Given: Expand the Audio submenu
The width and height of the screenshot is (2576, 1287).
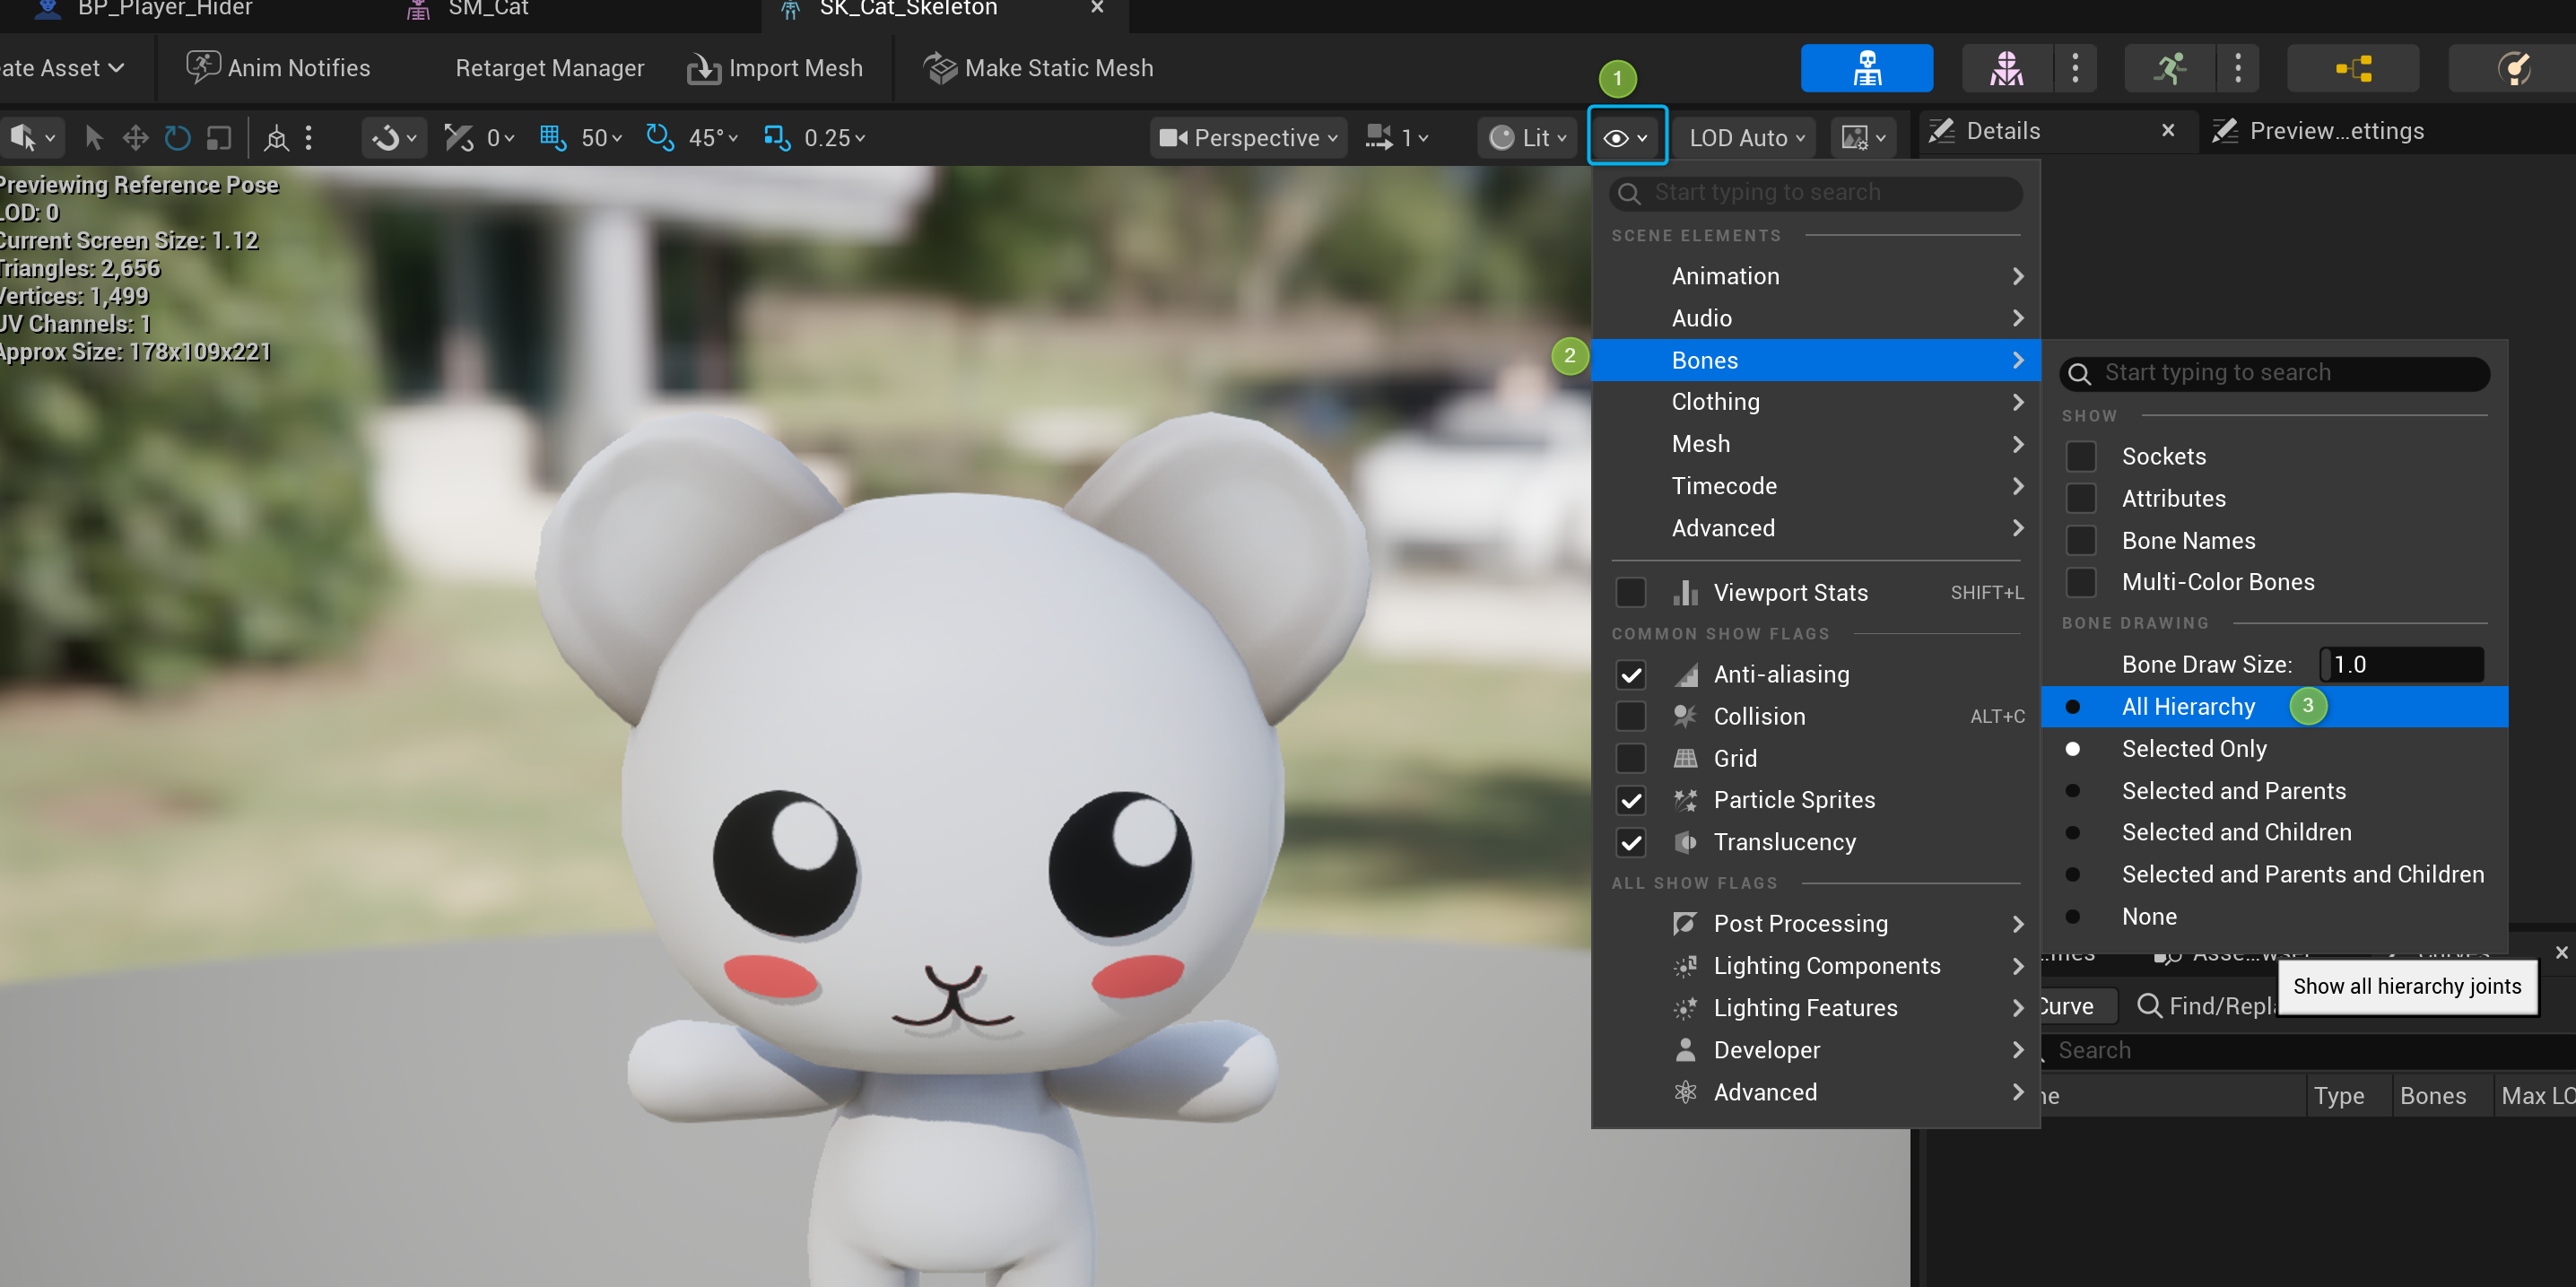Looking at the screenshot, I should (1815, 318).
